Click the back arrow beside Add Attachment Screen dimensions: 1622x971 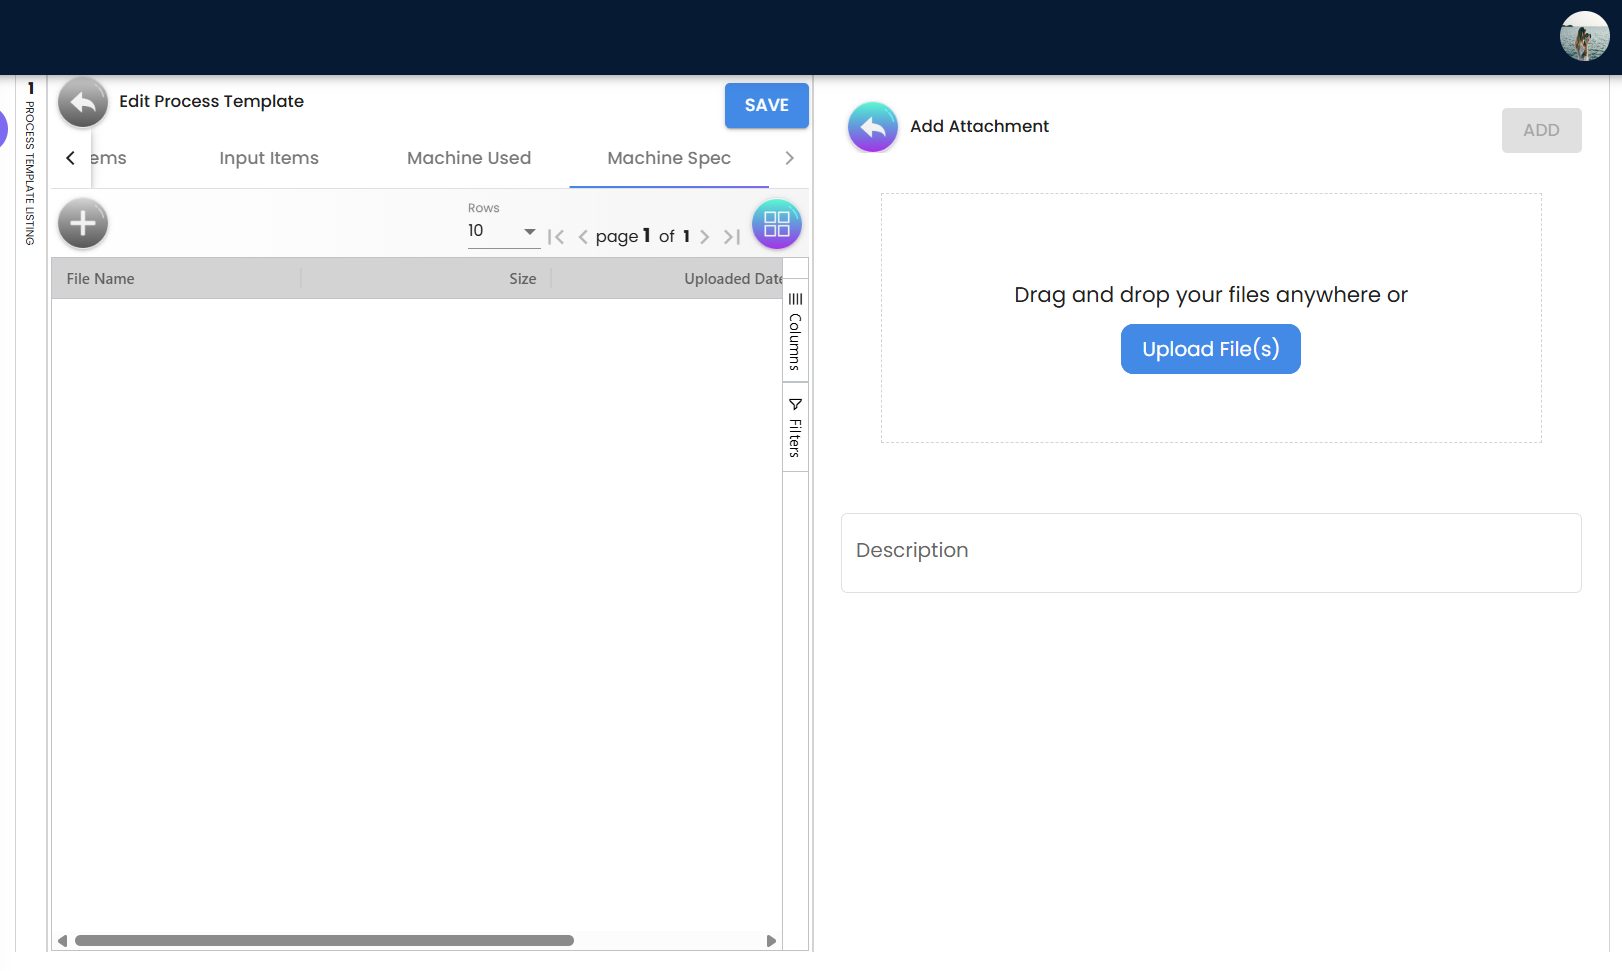pos(872,127)
